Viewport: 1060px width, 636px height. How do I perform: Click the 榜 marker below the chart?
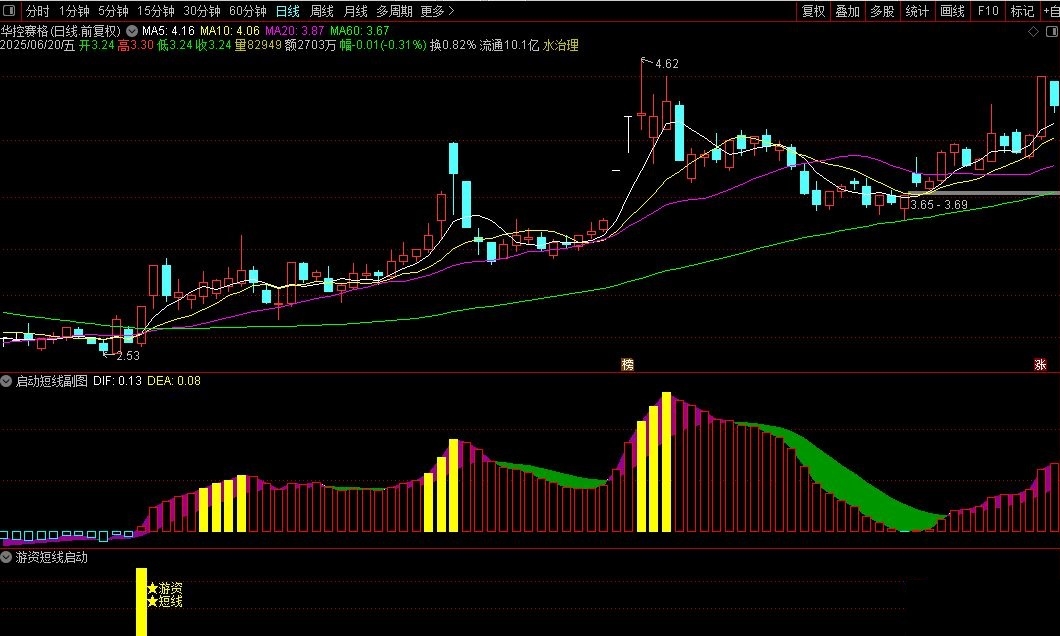pos(627,364)
